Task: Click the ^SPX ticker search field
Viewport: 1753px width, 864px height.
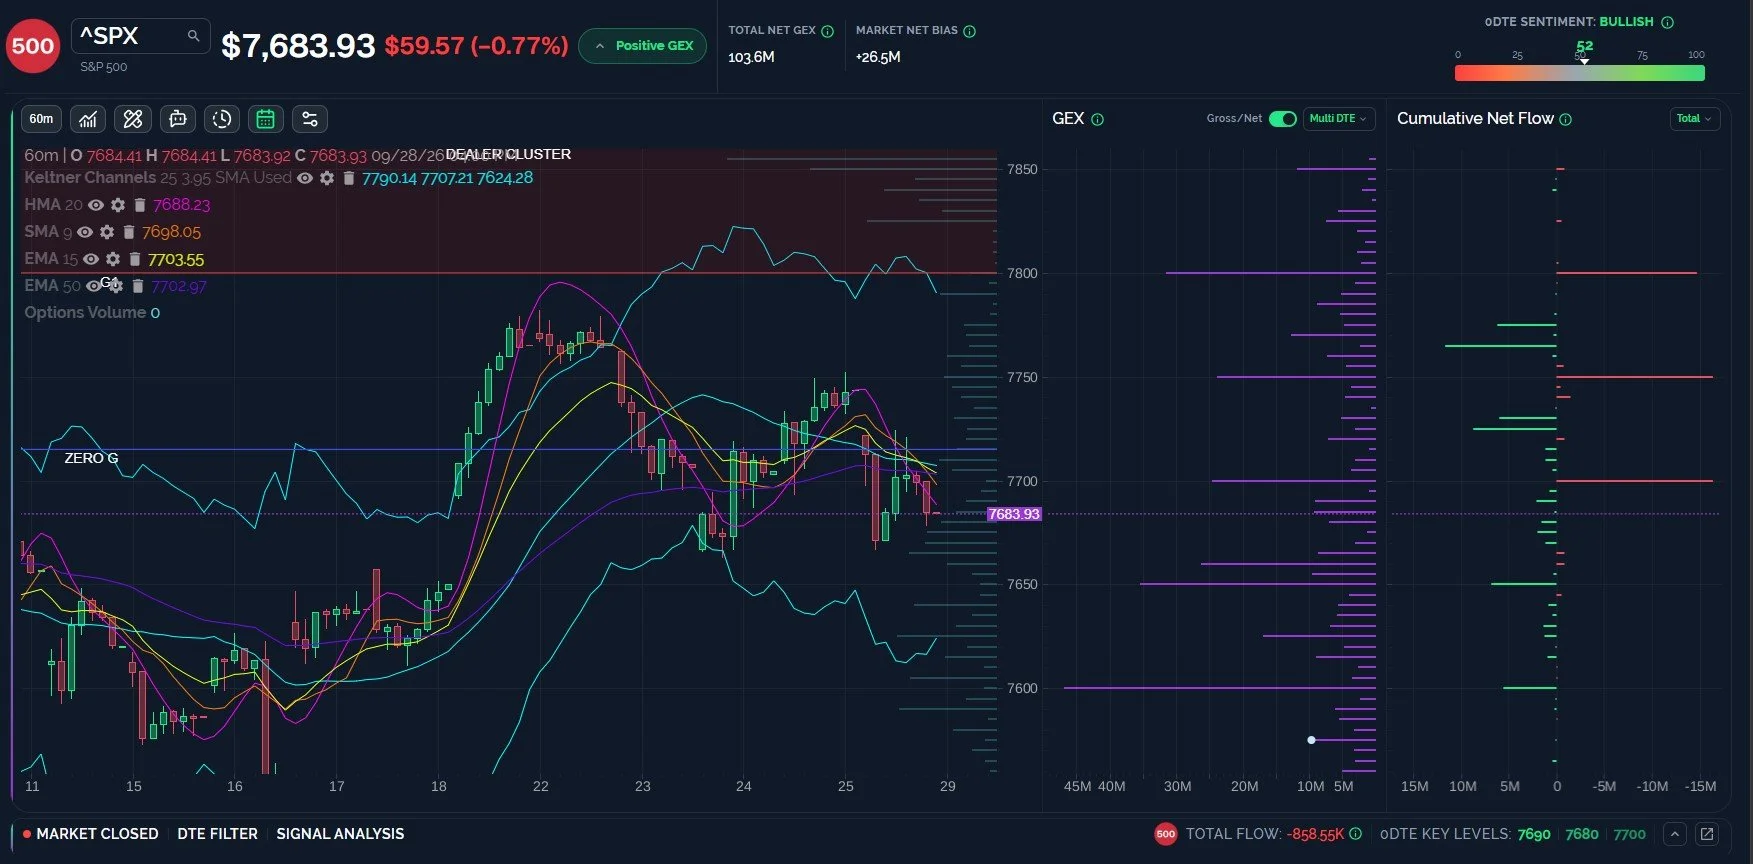Action: click(140, 36)
